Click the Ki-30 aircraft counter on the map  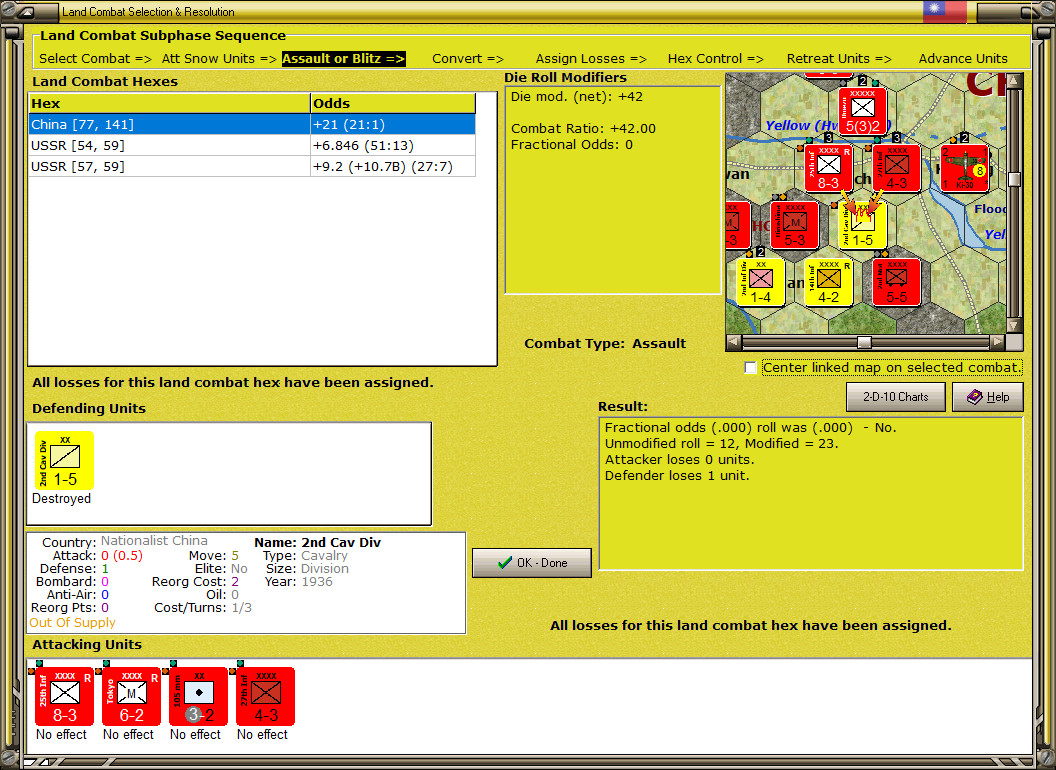point(964,168)
